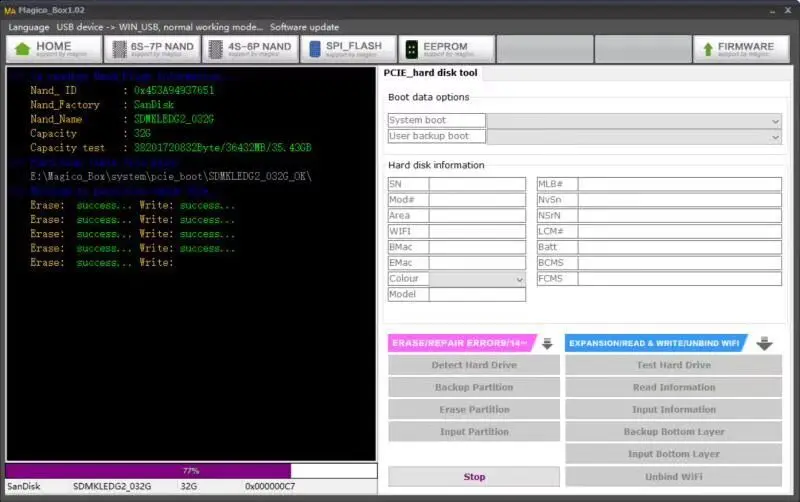Select the 4S-6P NAND chip icon
Viewport: 800px width, 502px height.
216,49
